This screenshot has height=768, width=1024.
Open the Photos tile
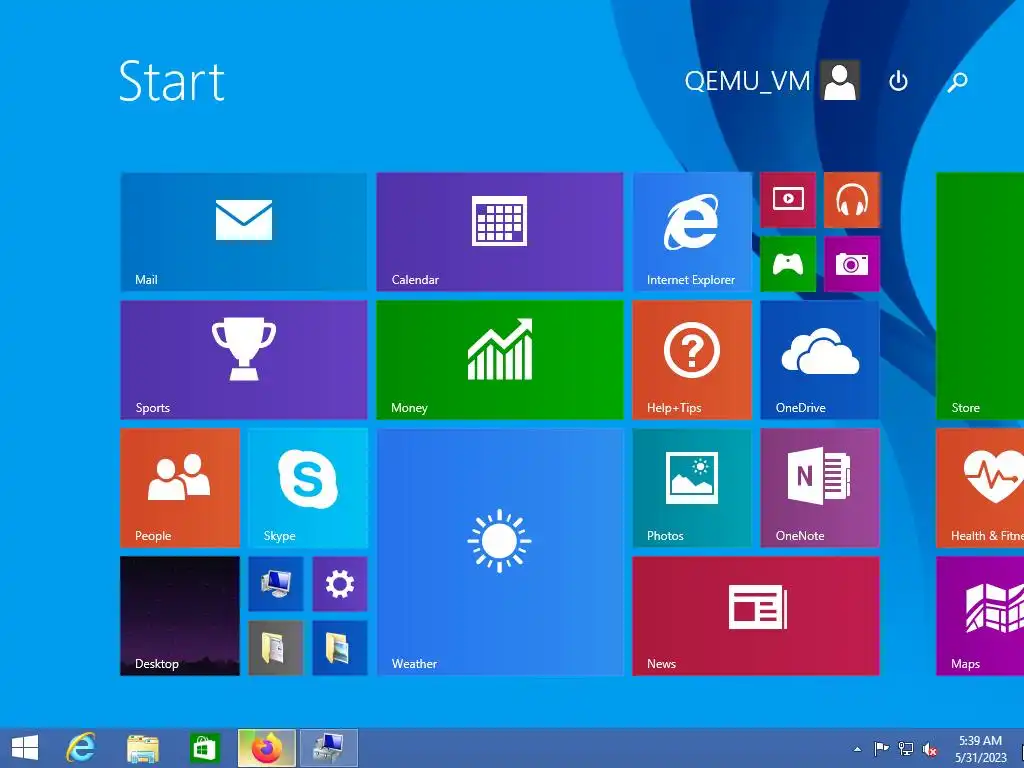click(x=692, y=488)
